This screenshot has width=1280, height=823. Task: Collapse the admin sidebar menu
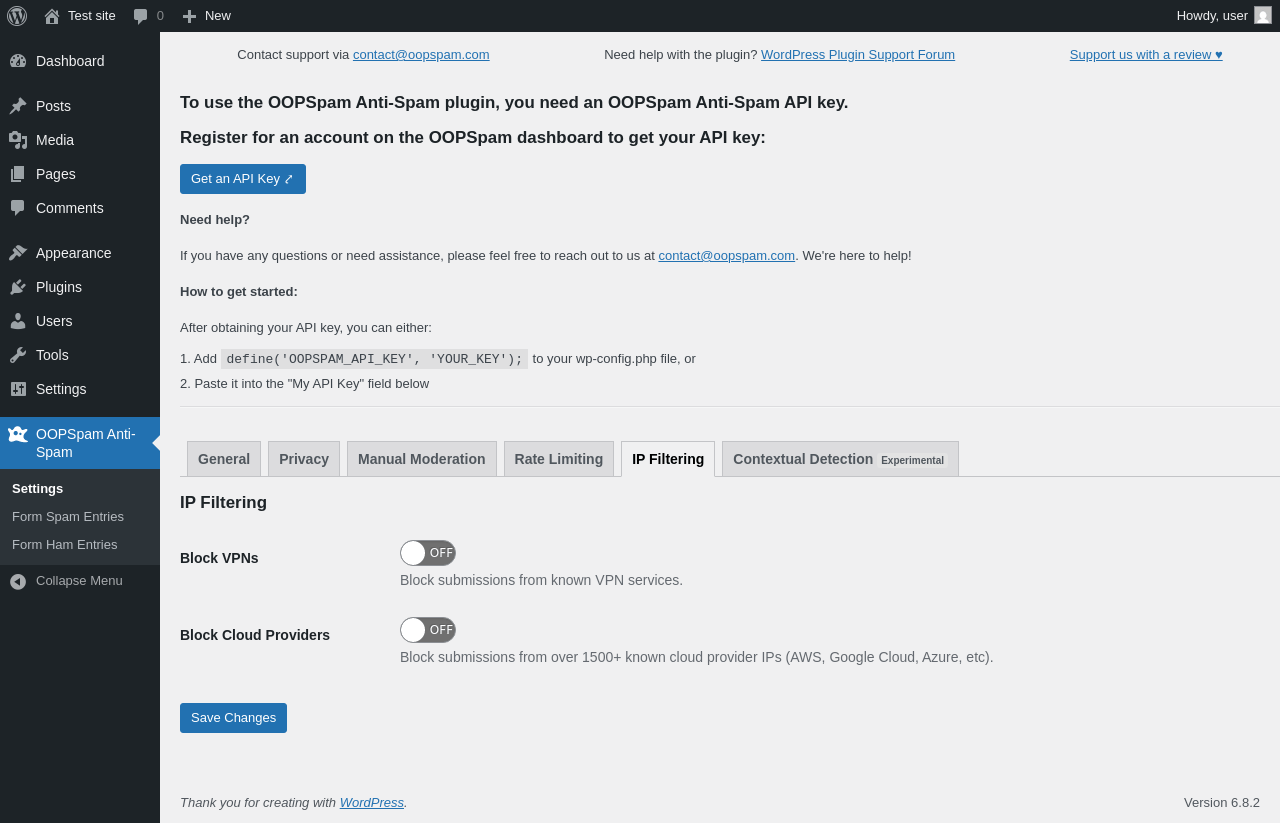66,581
